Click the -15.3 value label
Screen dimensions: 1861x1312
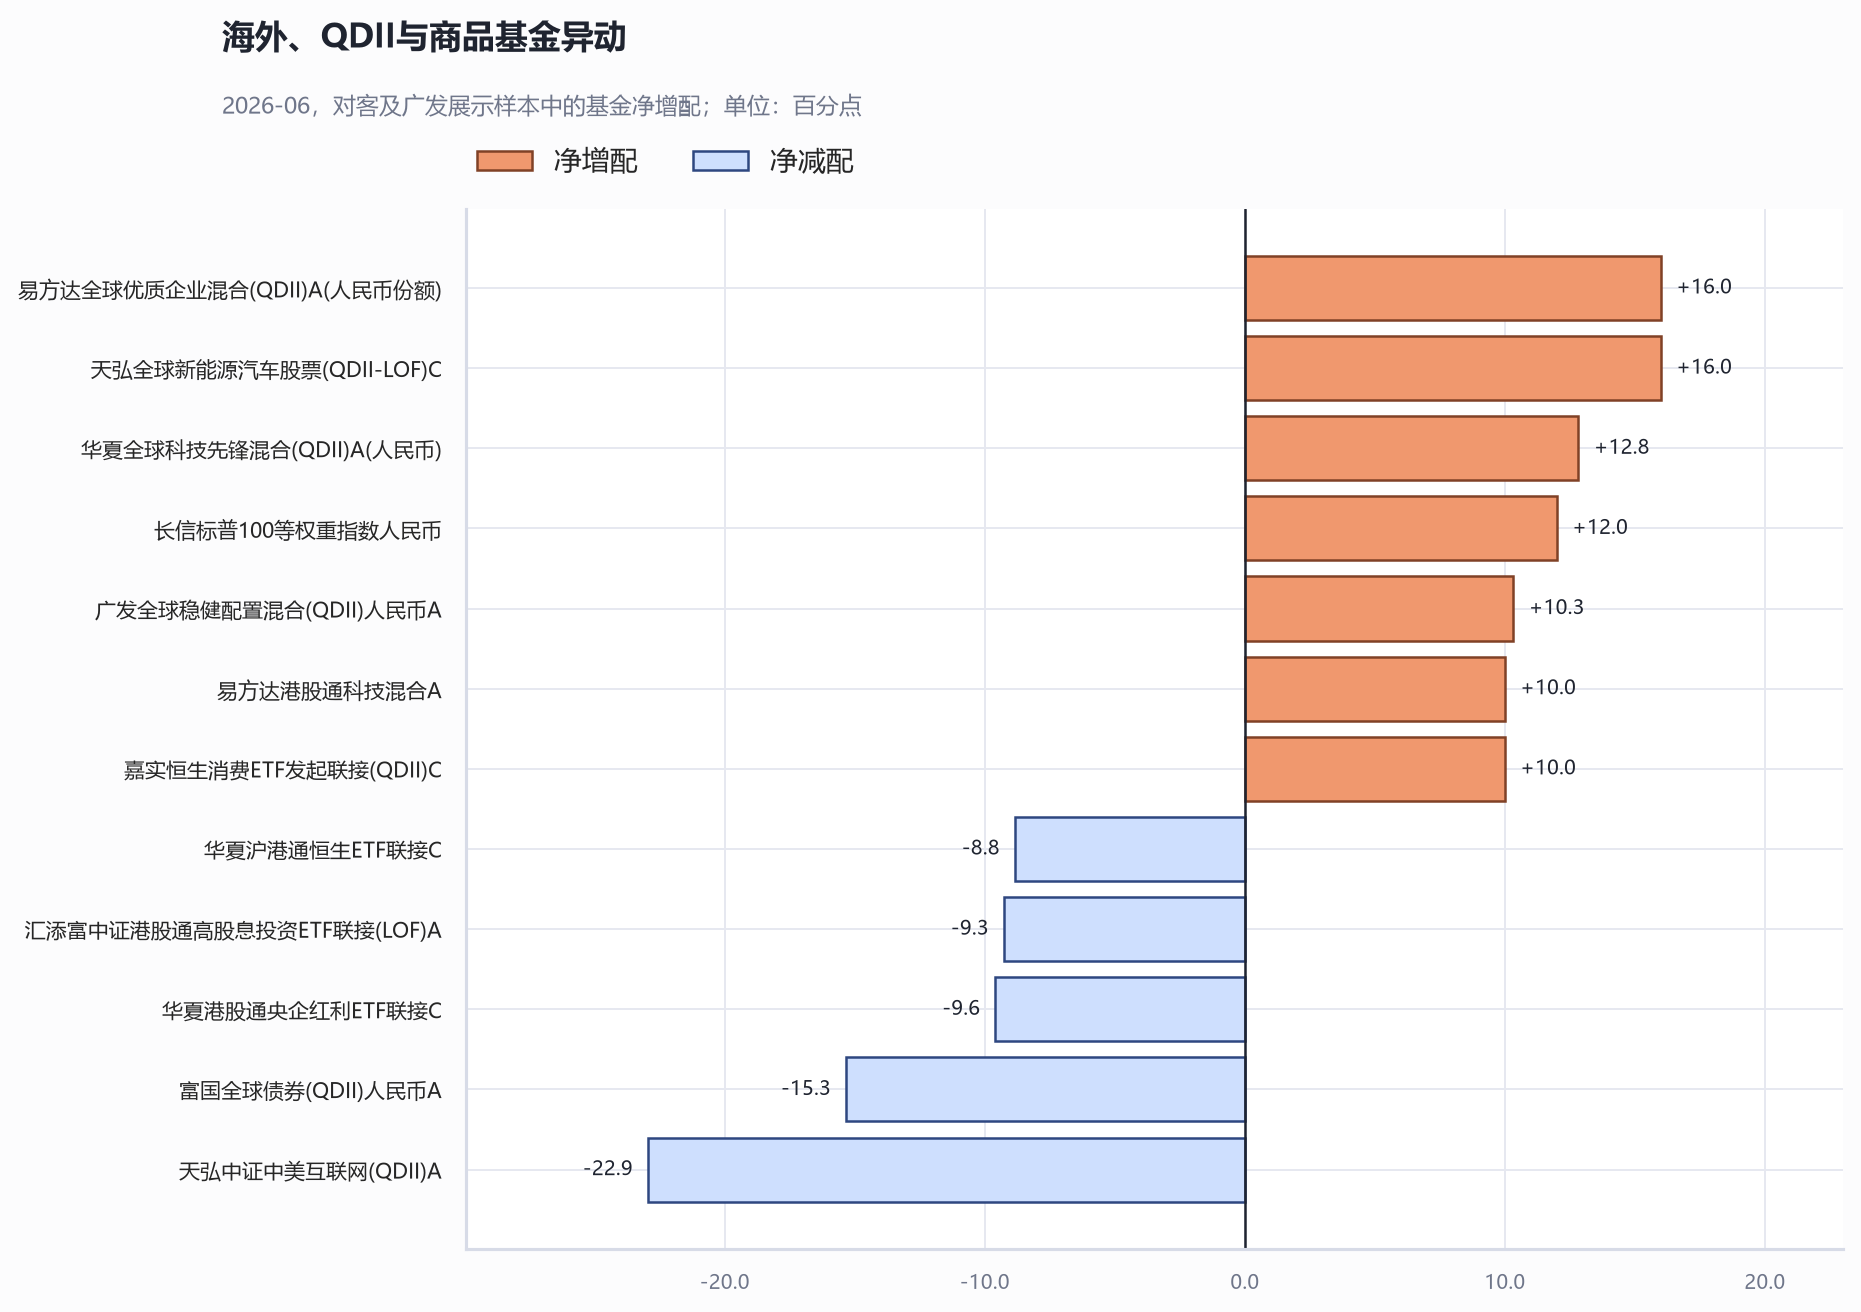point(806,1088)
